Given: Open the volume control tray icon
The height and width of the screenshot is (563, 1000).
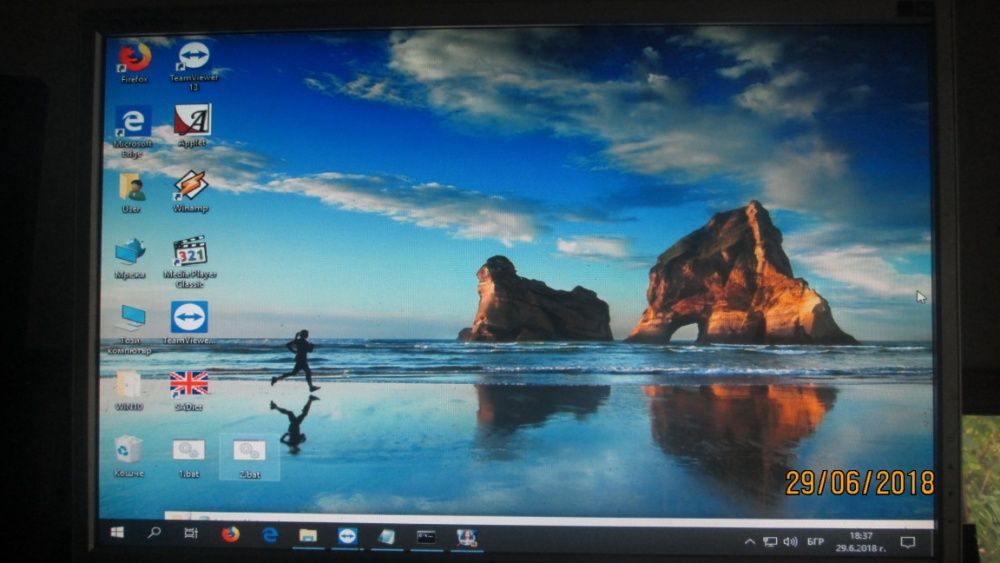Looking at the screenshot, I should (x=790, y=542).
